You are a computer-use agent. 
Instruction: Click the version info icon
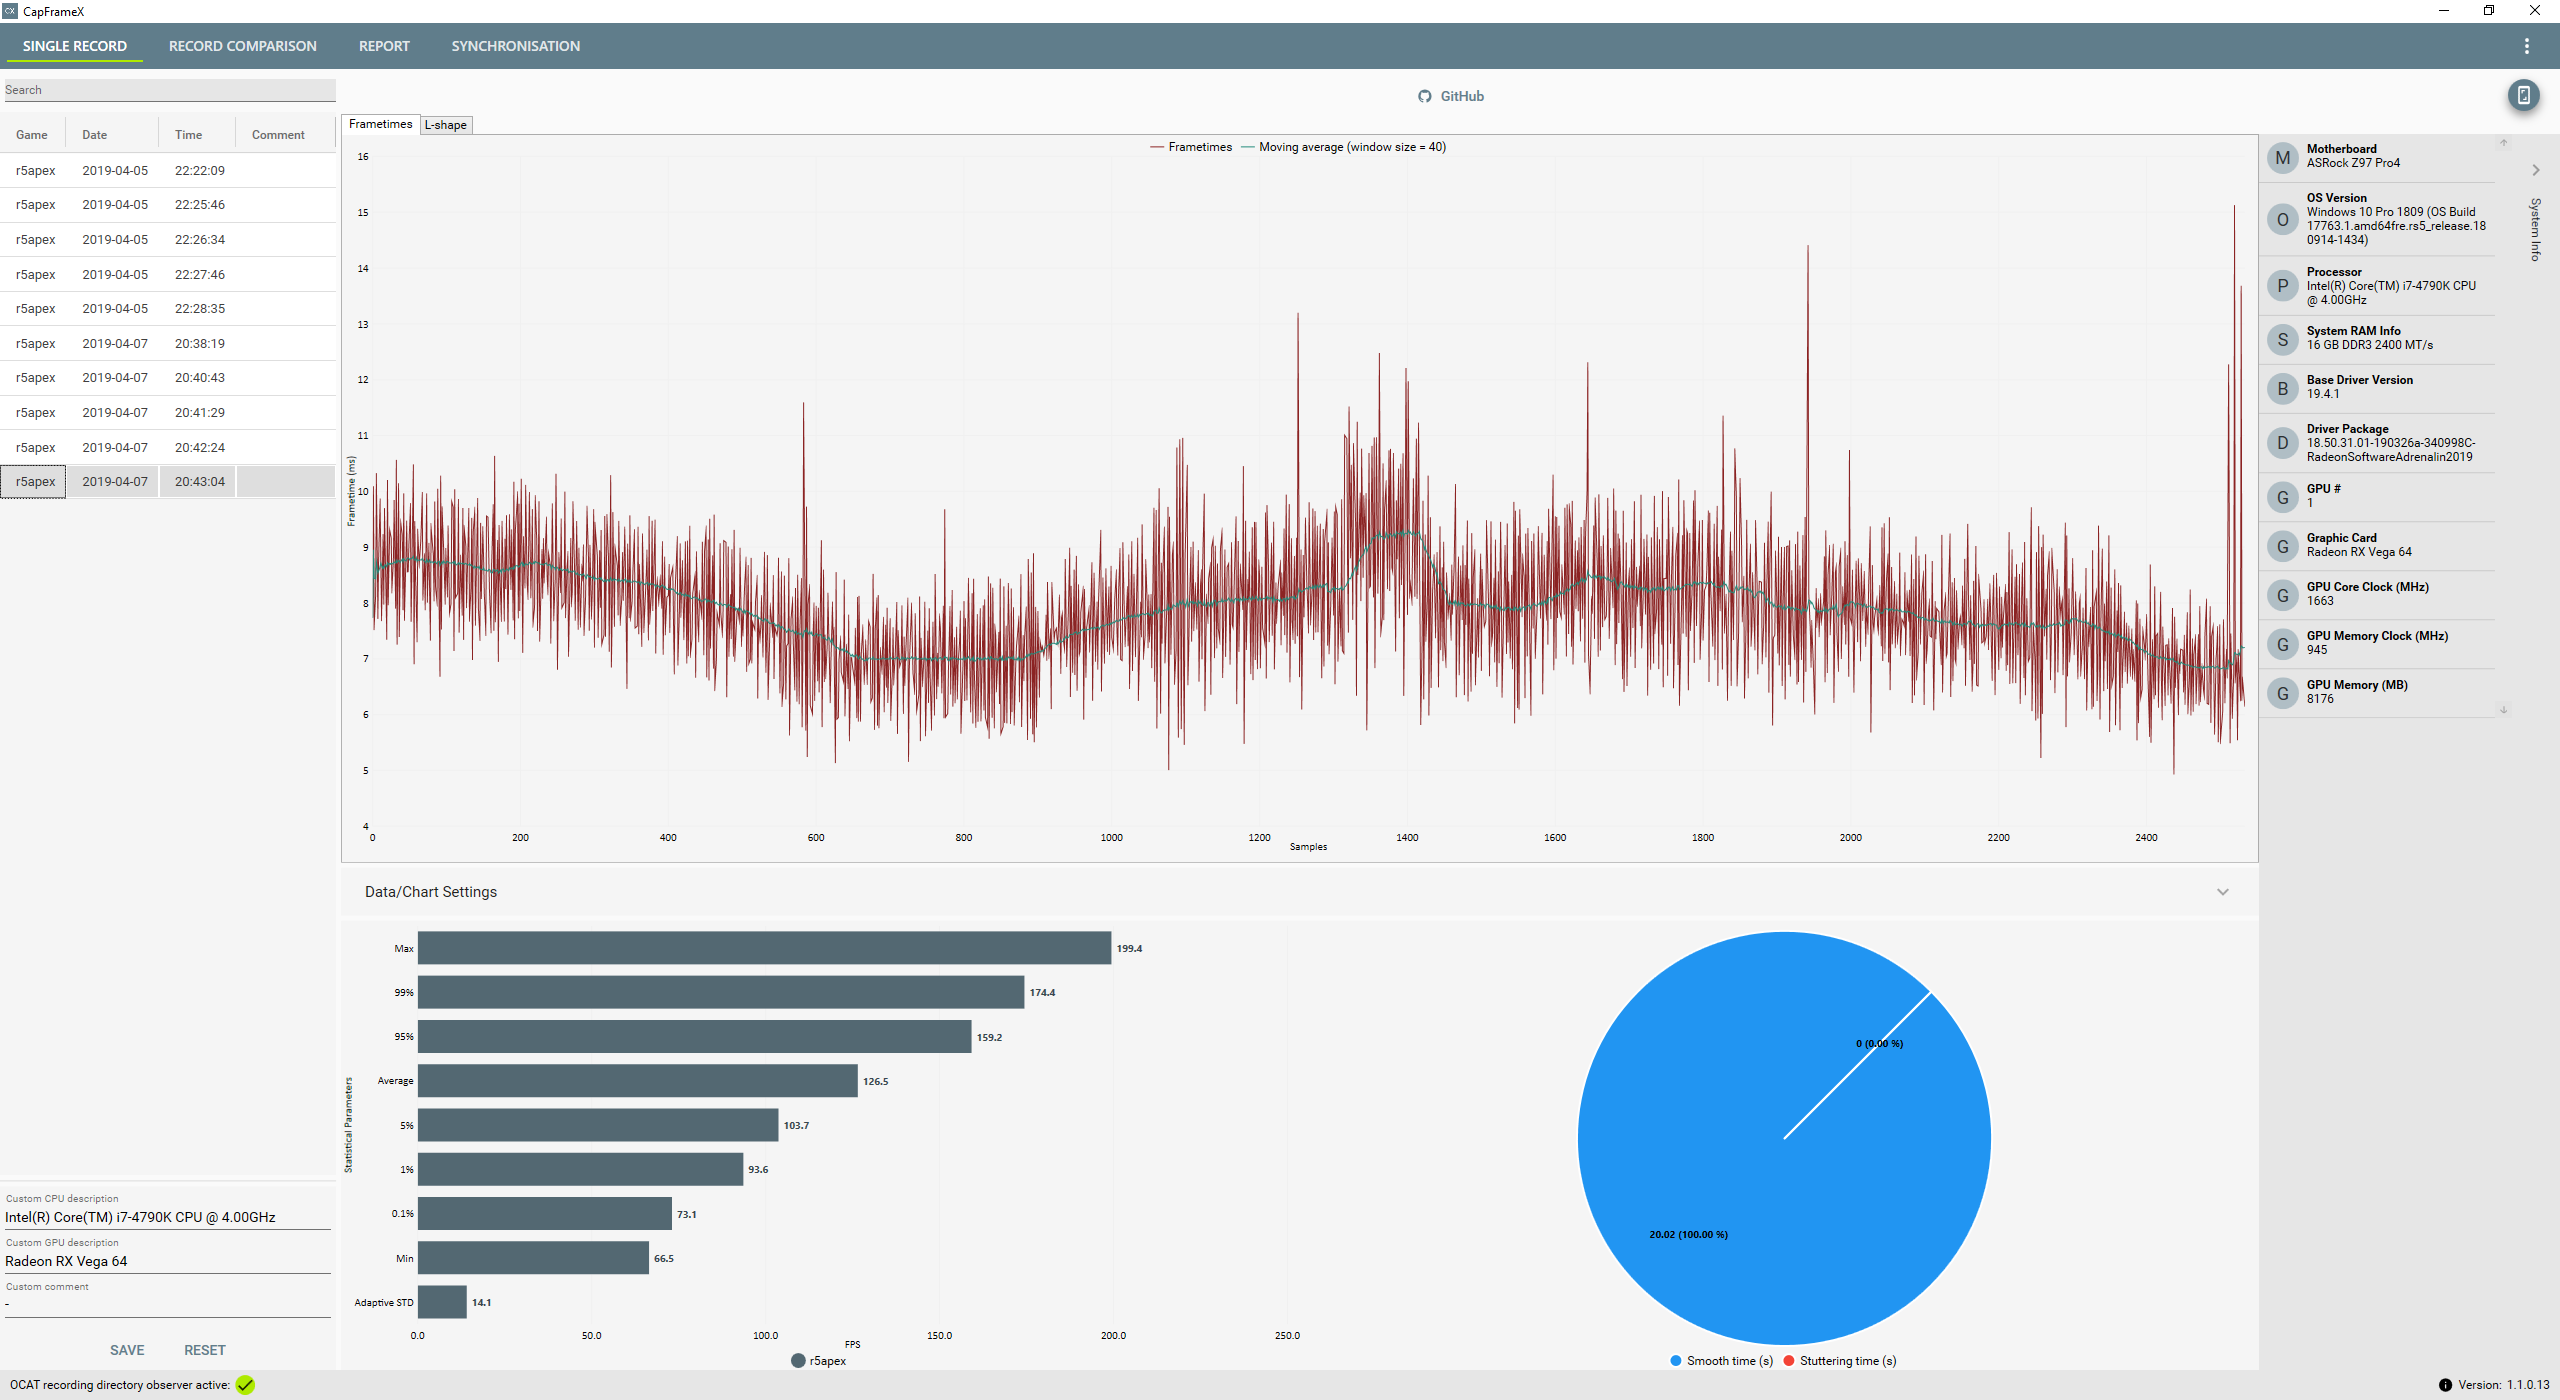pos(2445,1385)
